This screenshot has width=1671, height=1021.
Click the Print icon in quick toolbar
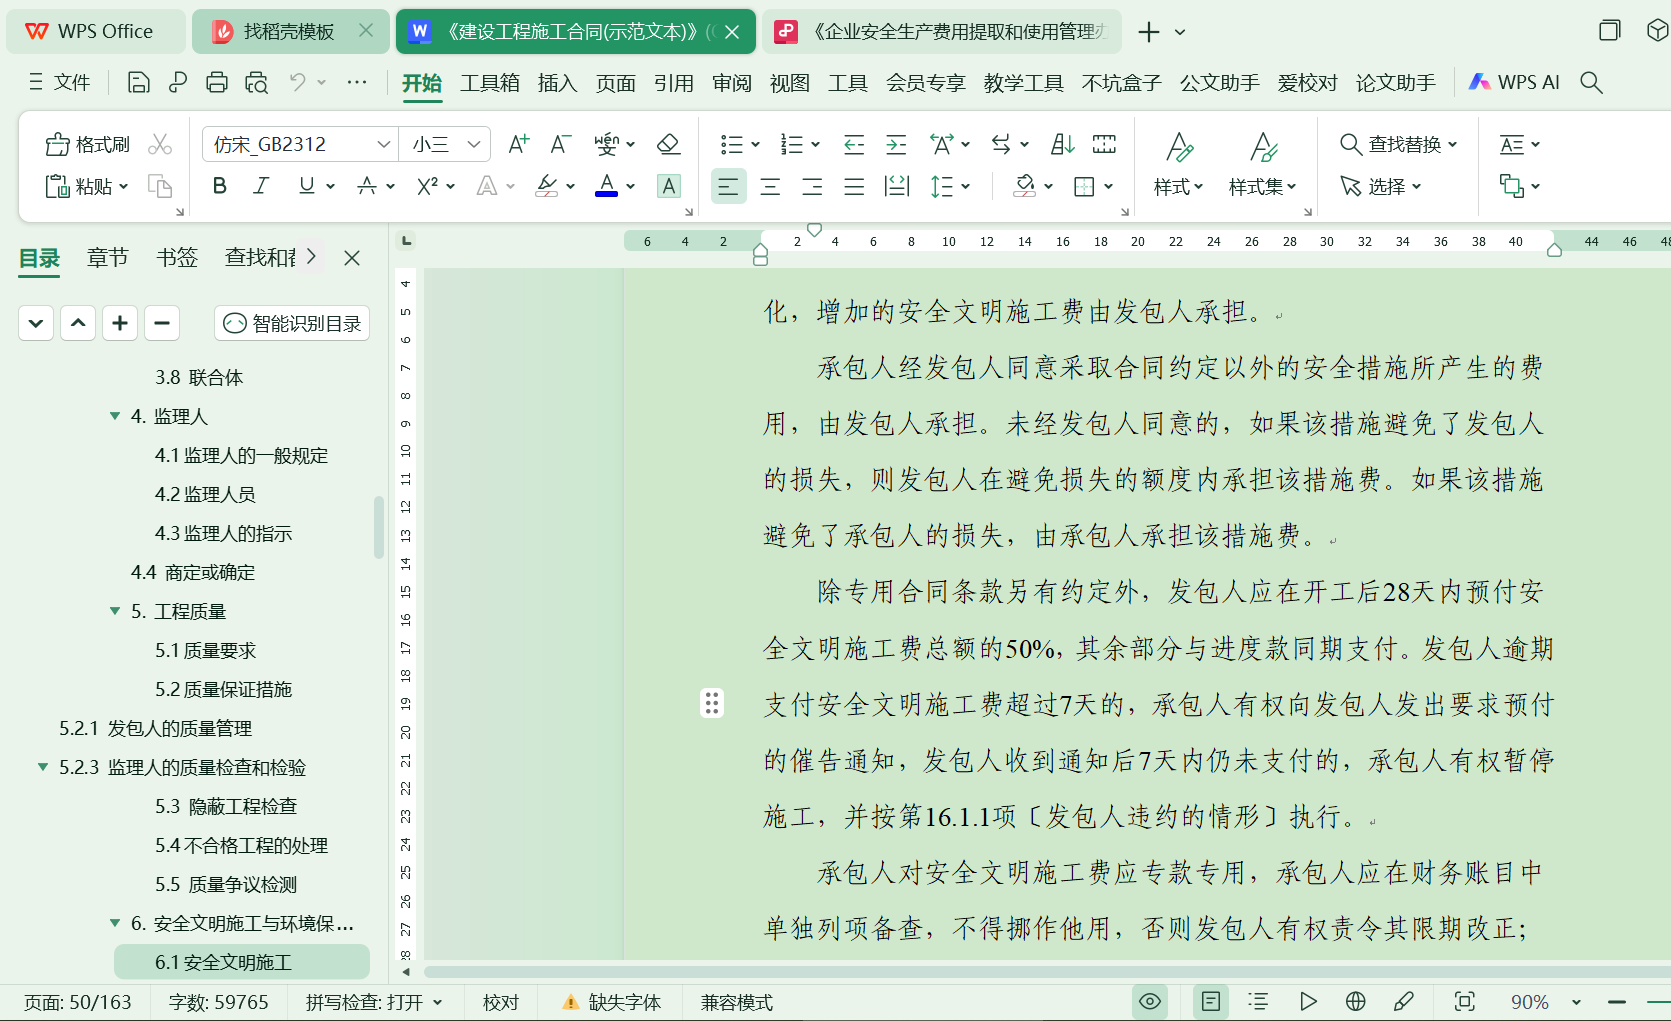click(x=216, y=82)
